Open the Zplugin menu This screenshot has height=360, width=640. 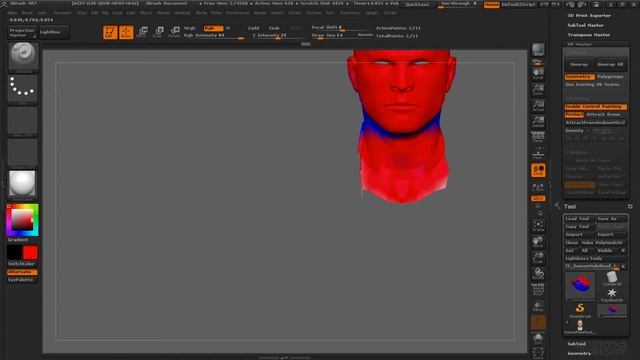371,13
